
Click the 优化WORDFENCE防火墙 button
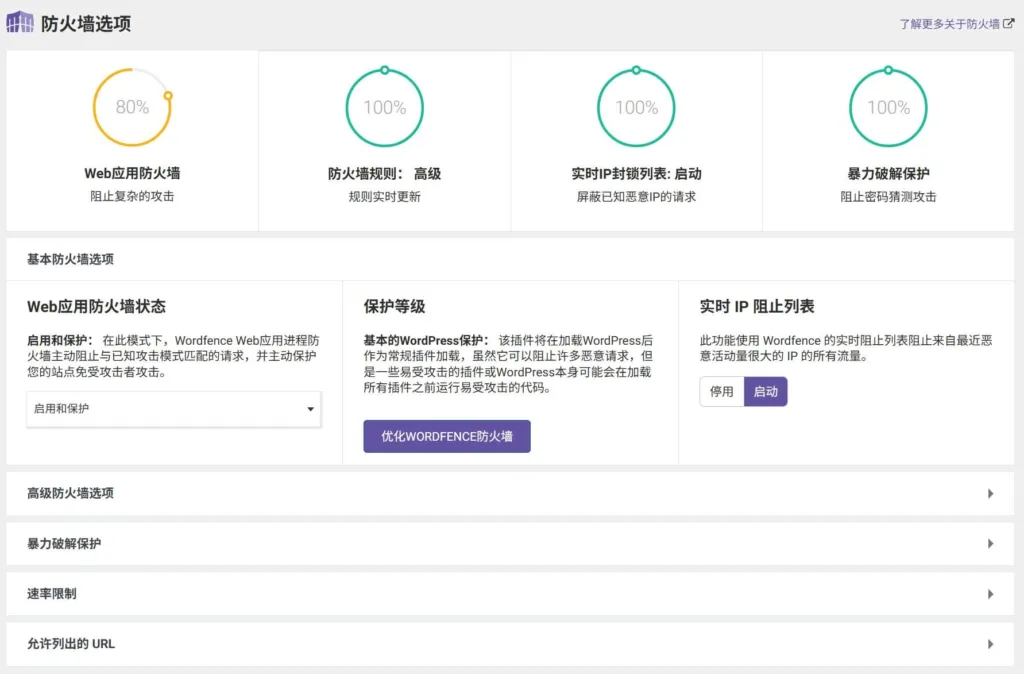(446, 436)
